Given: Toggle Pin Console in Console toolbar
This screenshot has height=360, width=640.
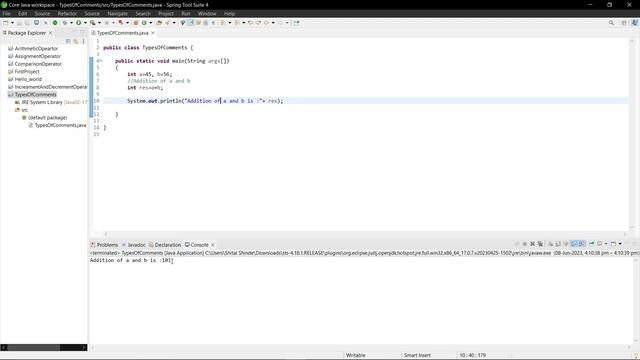Looking at the screenshot, I should 591,244.
